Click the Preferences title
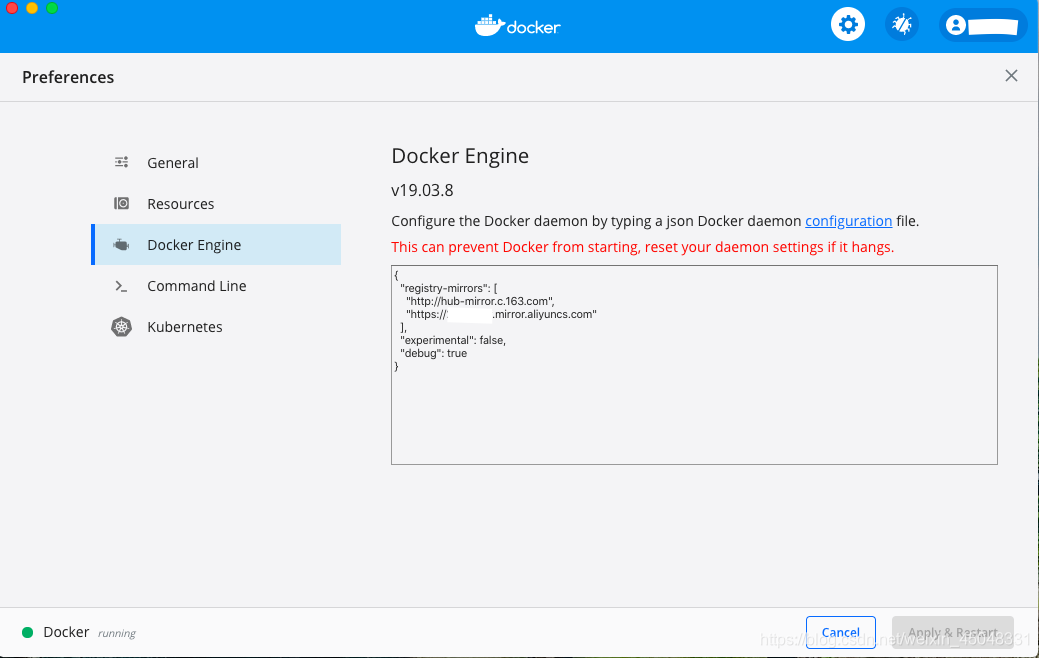1039x658 pixels. click(x=68, y=77)
